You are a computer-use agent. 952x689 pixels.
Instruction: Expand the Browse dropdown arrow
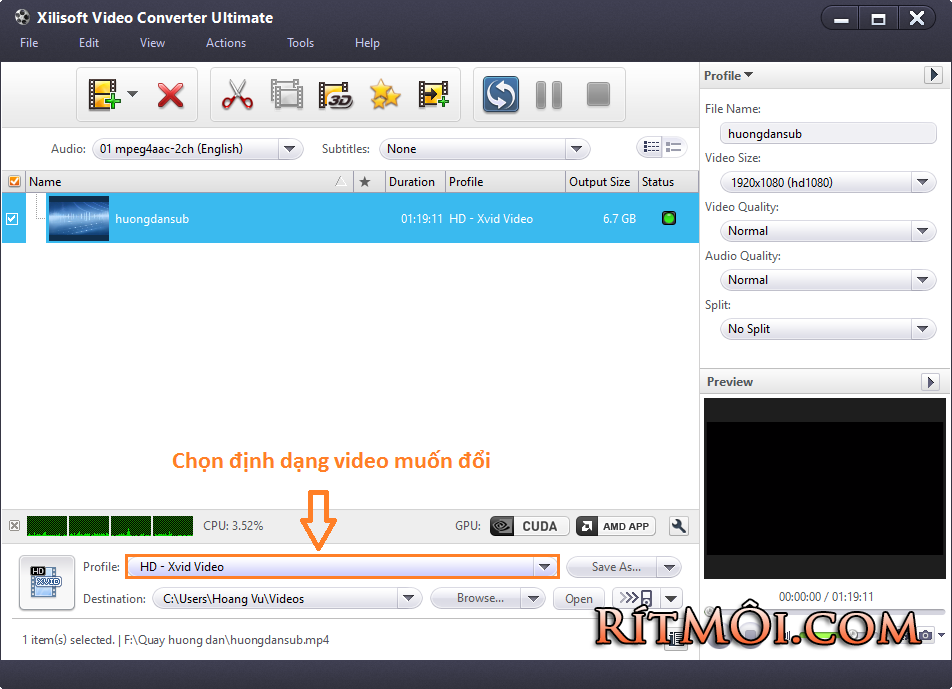coord(533,599)
